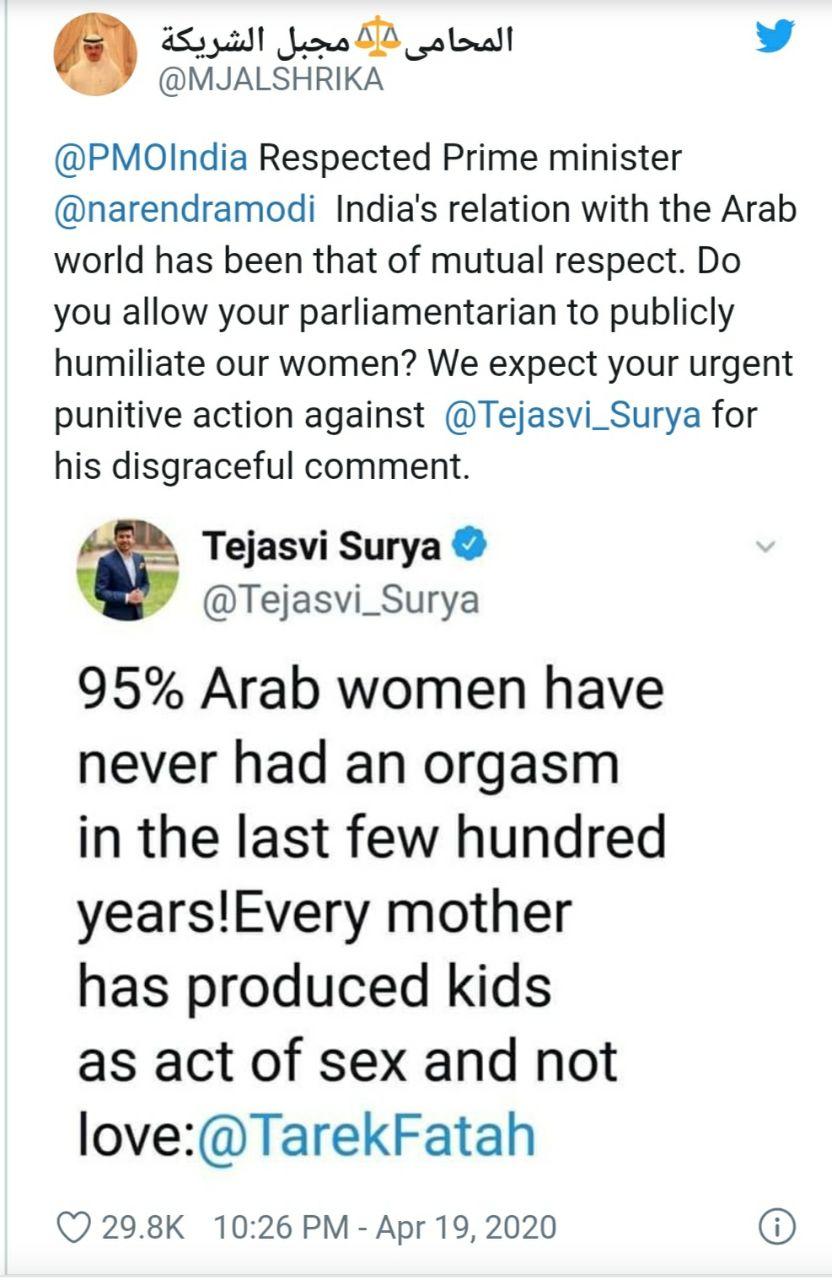832x1280 pixels.
Task: View the 29.8K likes count
Action: (143, 1227)
